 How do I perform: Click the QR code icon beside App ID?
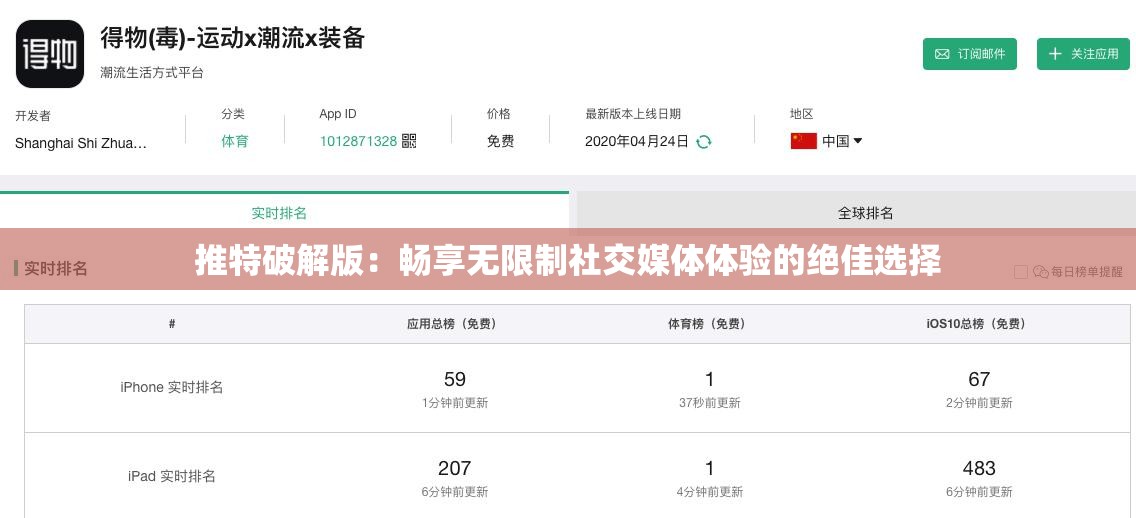[x=409, y=141]
